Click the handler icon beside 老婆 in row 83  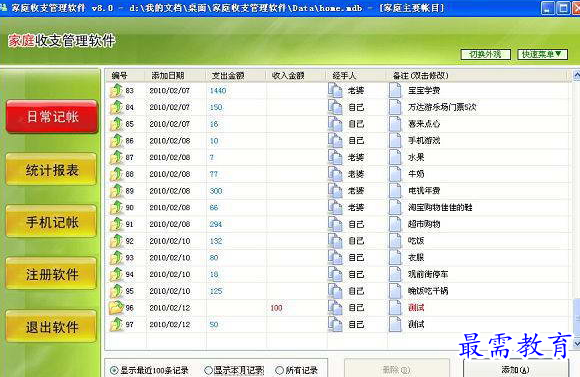coord(335,90)
